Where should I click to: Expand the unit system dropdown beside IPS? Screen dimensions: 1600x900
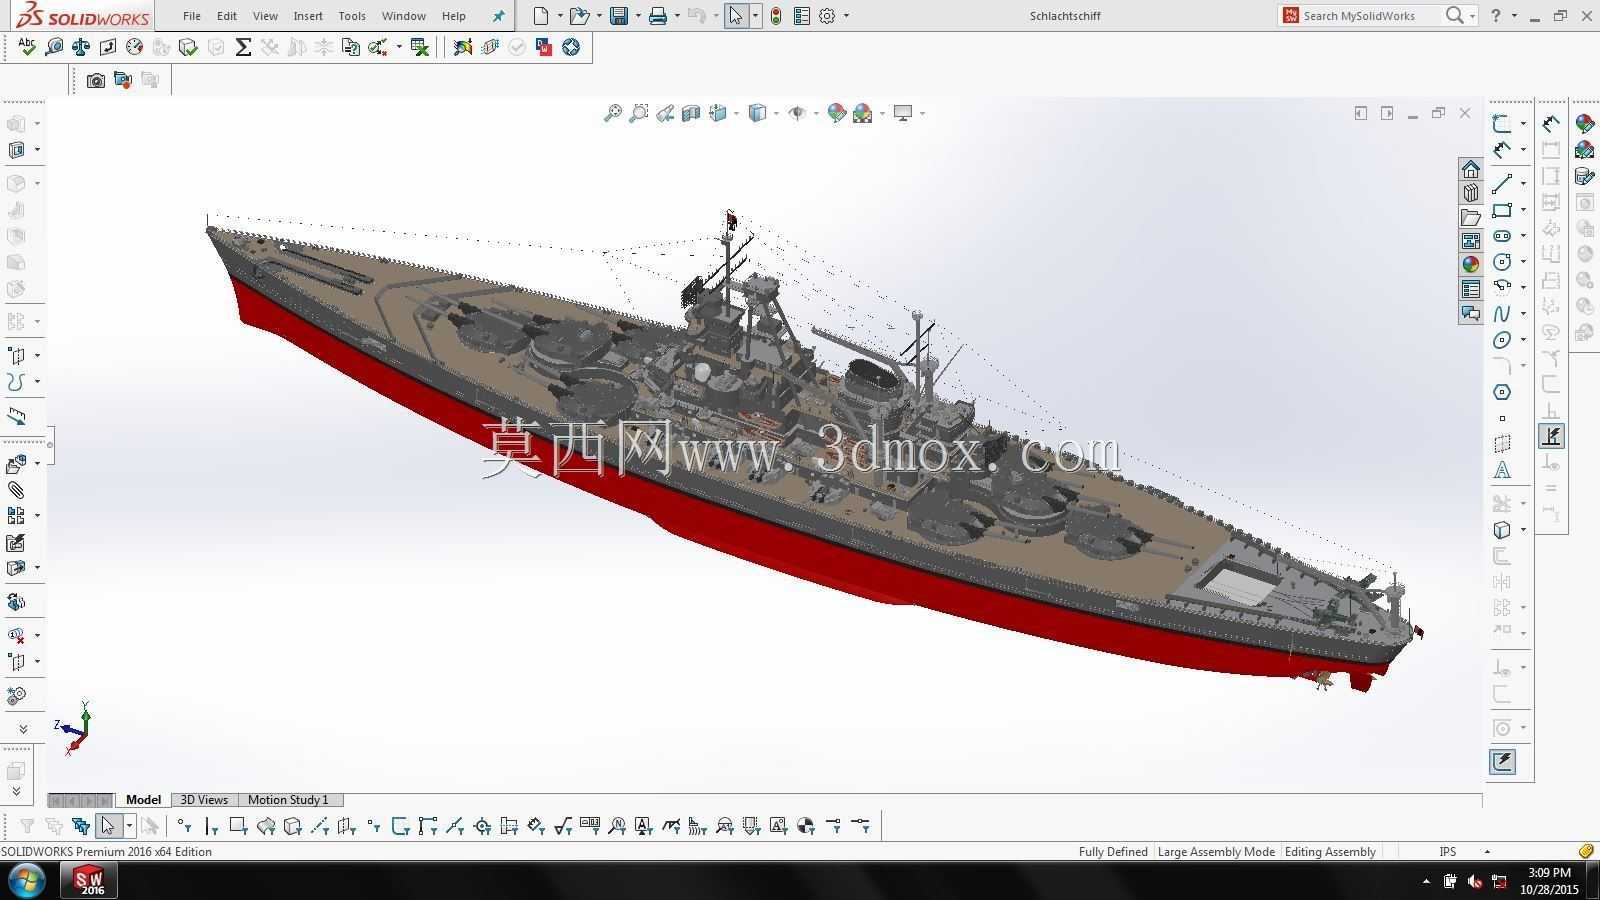click(x=1487, y=852)
